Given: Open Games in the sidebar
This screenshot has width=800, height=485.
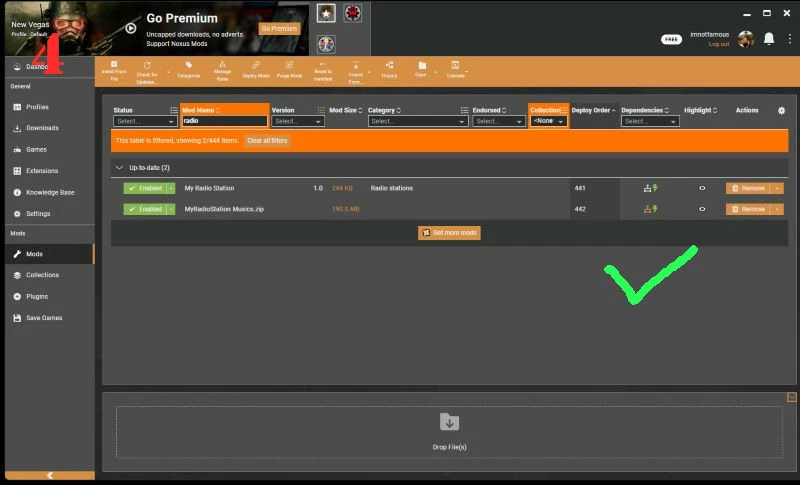Looking at the screenshot, I should (x=50, y=149).
